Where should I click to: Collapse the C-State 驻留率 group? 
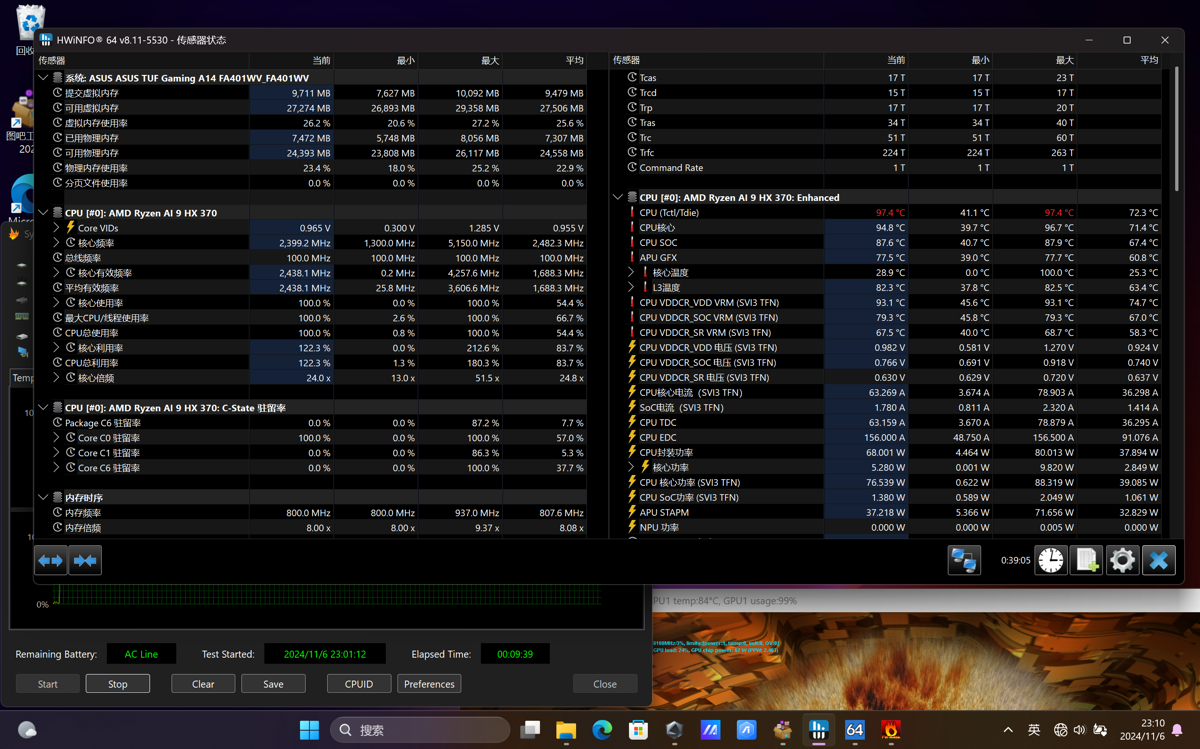pyautogui.click(x=43, y=408)
